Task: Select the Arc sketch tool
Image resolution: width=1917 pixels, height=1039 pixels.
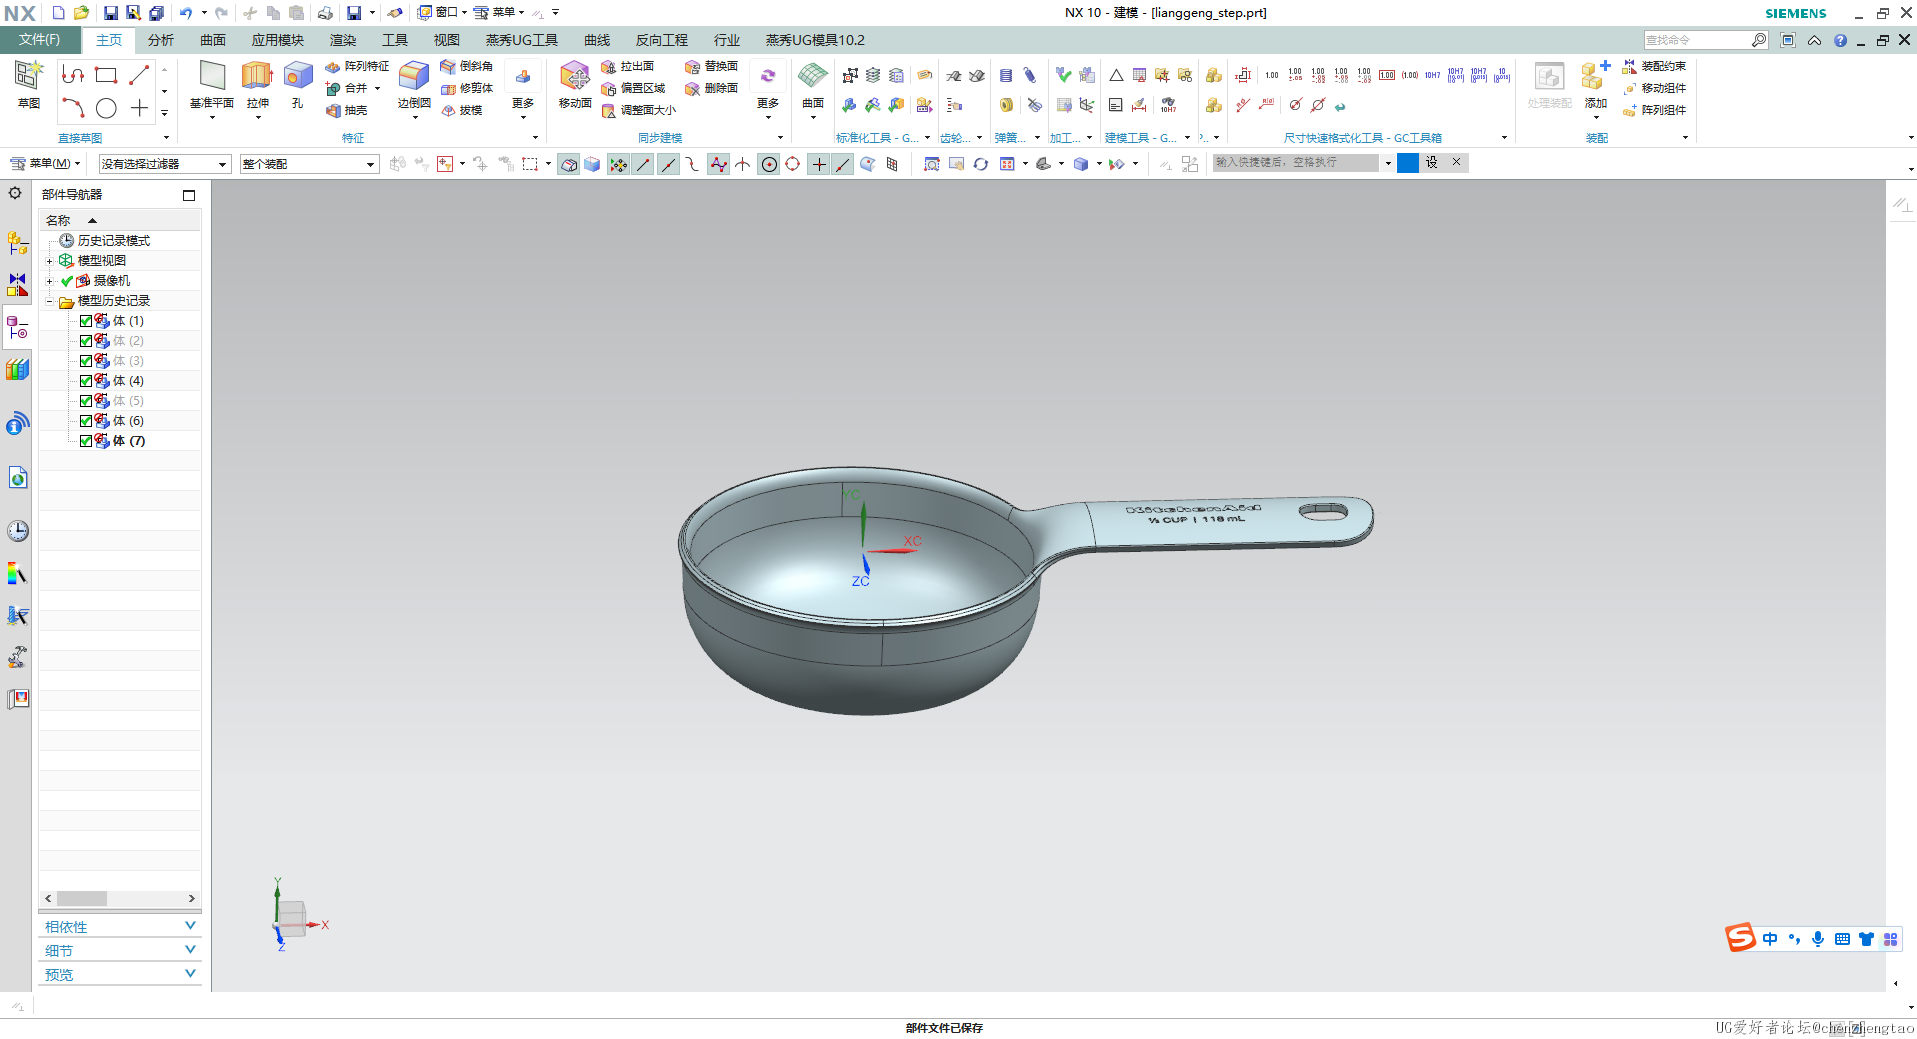Action: click(73, 108)
